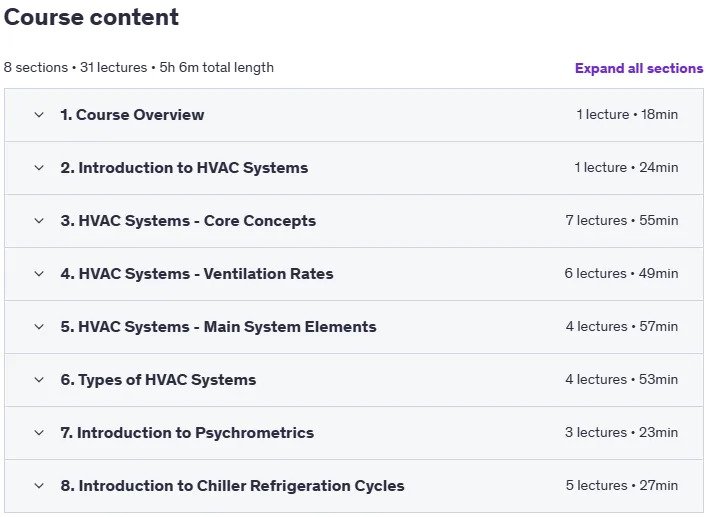This screenshot has height=517, width=710.
Task: Select '4. HVAC Systems - Ventilation Rates' heading
Action: click(197, 273)
